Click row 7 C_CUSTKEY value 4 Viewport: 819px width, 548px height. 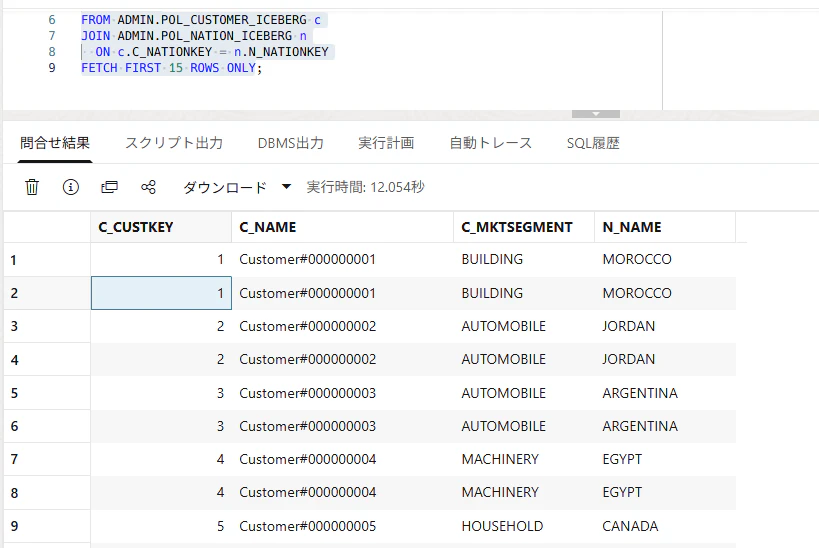click(x=220, y=459)
